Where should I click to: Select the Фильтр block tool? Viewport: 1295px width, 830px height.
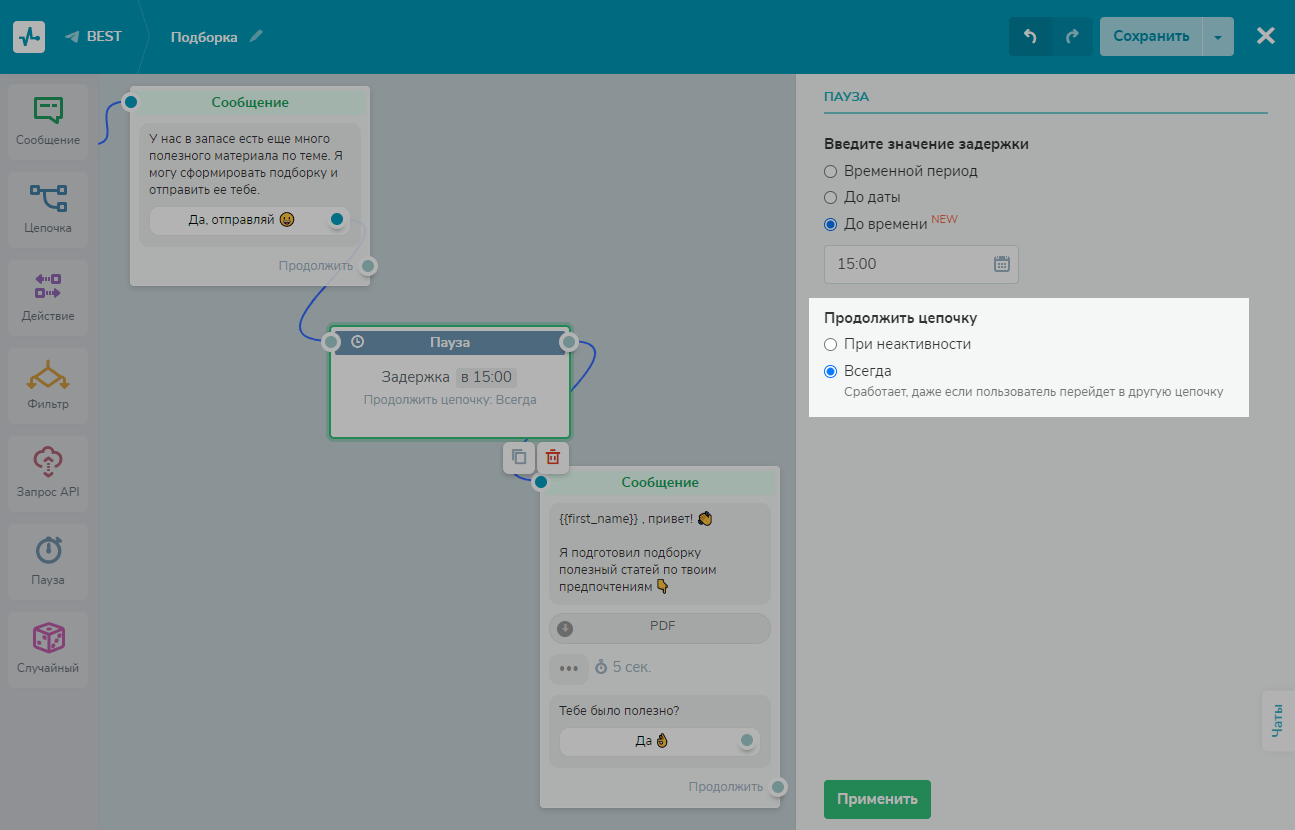click(x=48, y=384)
